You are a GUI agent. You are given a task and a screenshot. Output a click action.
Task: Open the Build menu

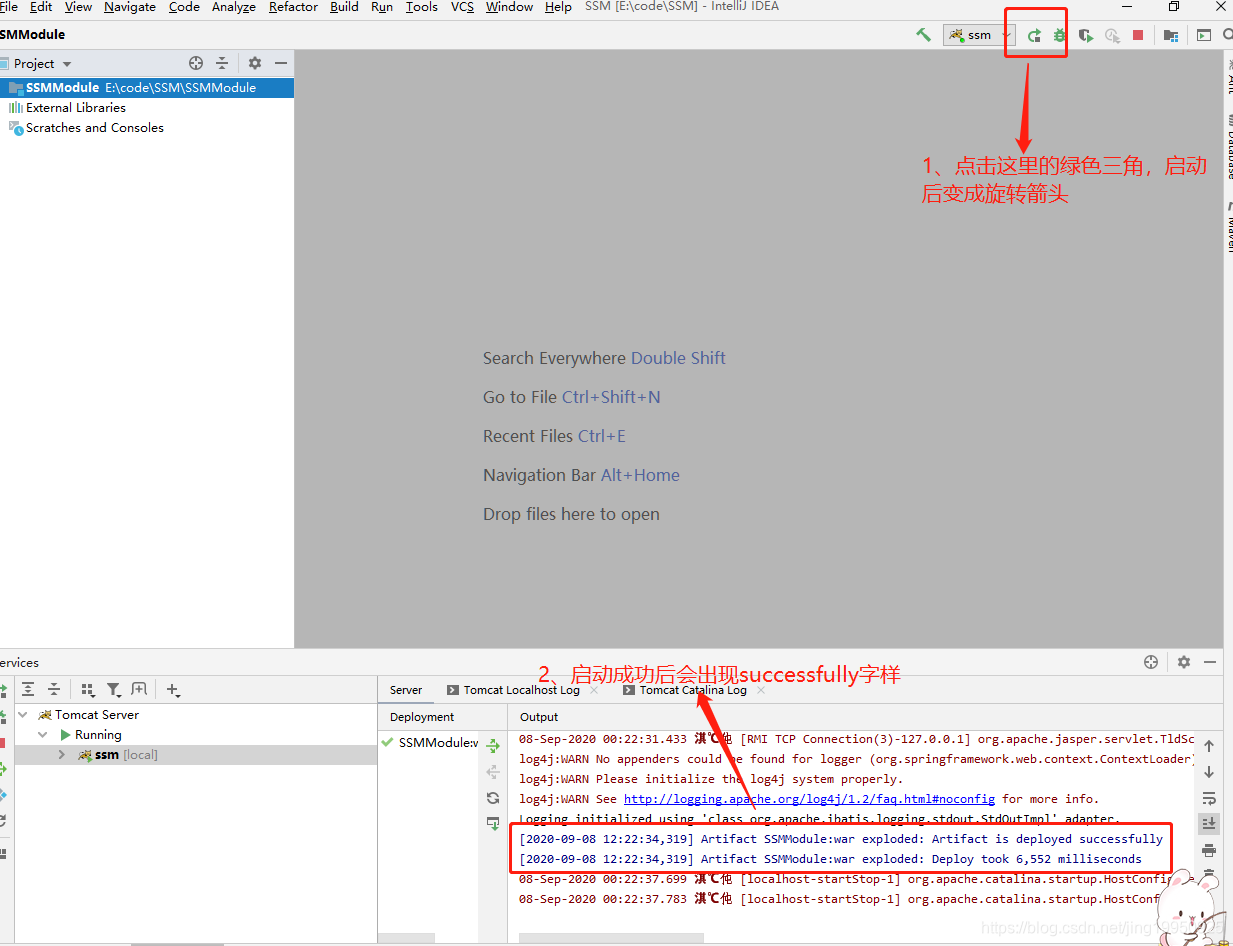click(x=344, y=7)
